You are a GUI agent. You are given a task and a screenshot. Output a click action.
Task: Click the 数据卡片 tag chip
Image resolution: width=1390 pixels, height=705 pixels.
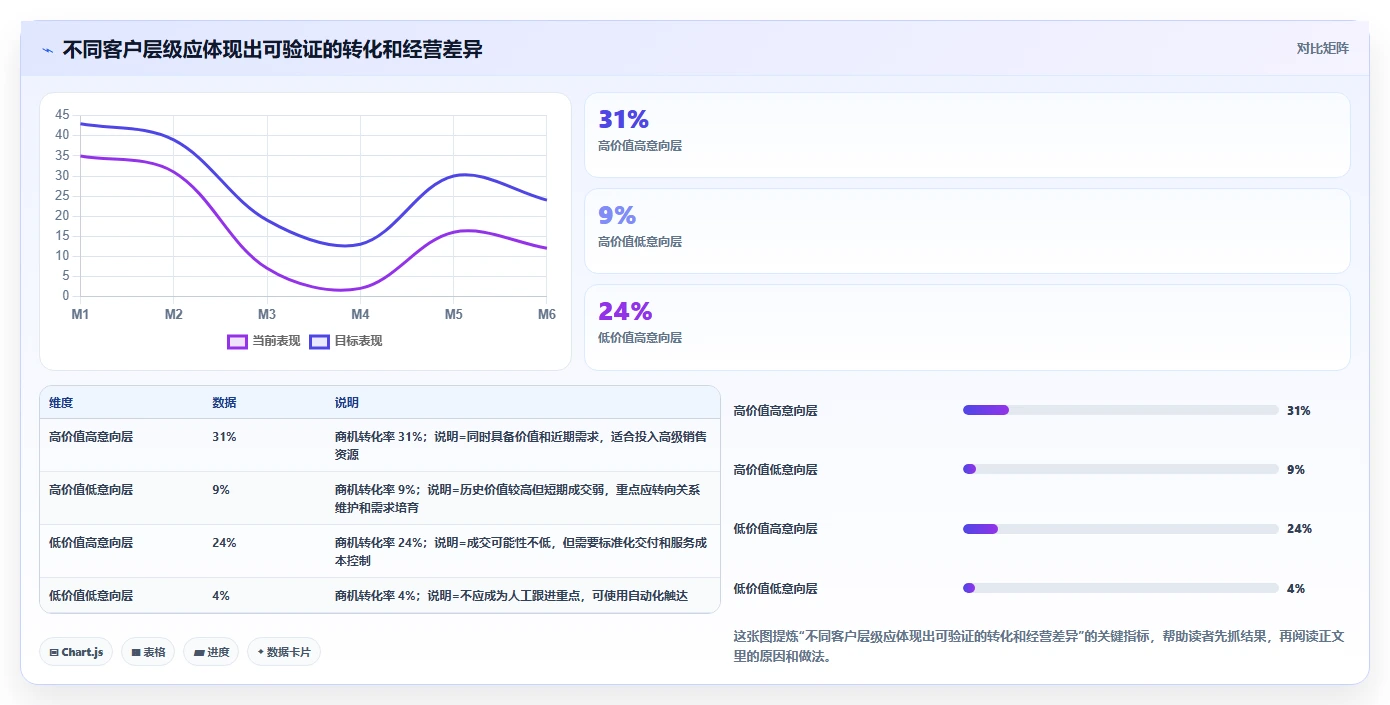tap(284, 652)
